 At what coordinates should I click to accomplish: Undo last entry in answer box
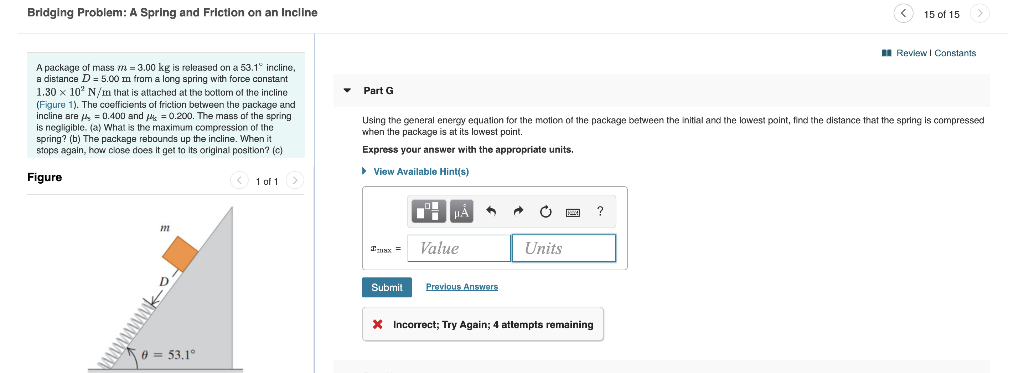click(492, 211)
